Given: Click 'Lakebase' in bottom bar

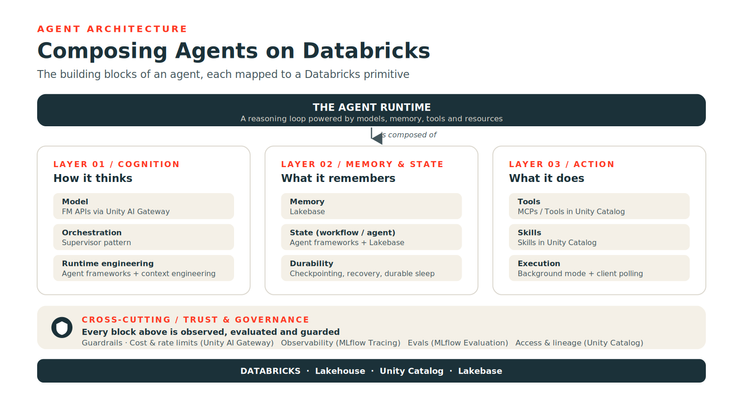Looking at the screenshot, I should (x=480, y=371).
